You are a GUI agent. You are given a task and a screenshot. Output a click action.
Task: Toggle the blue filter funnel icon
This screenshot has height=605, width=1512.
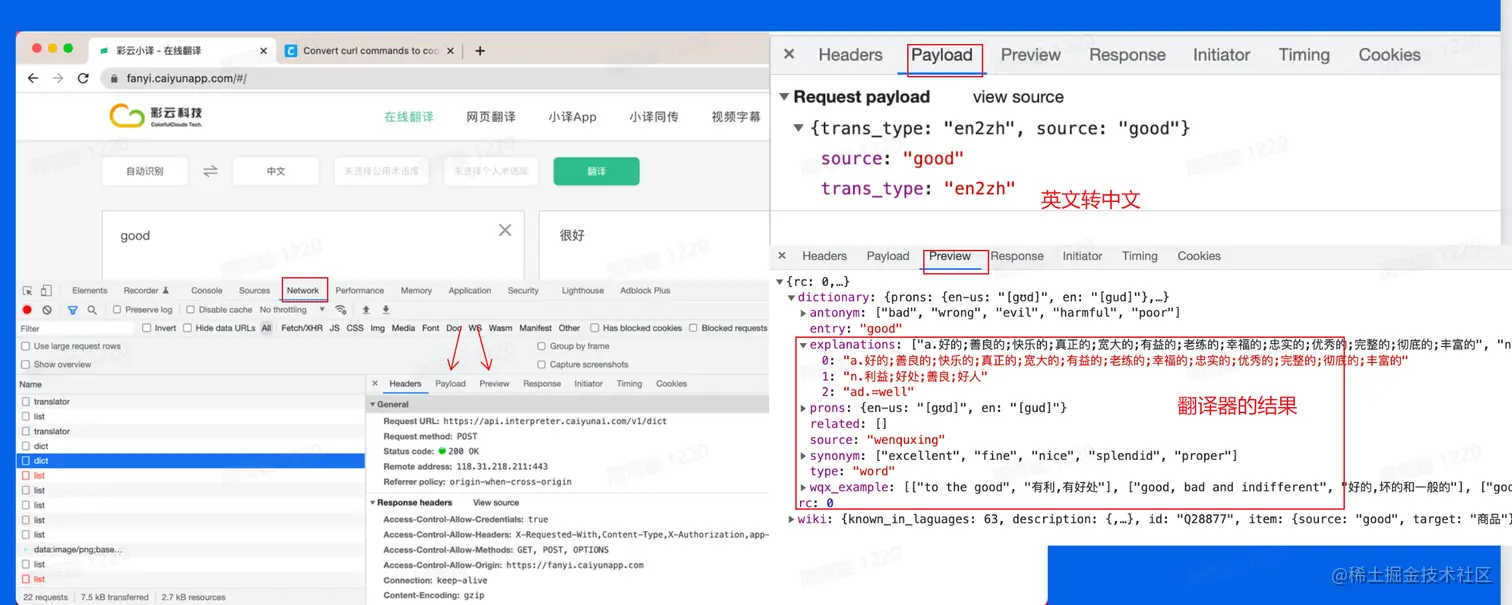point(72,310)
